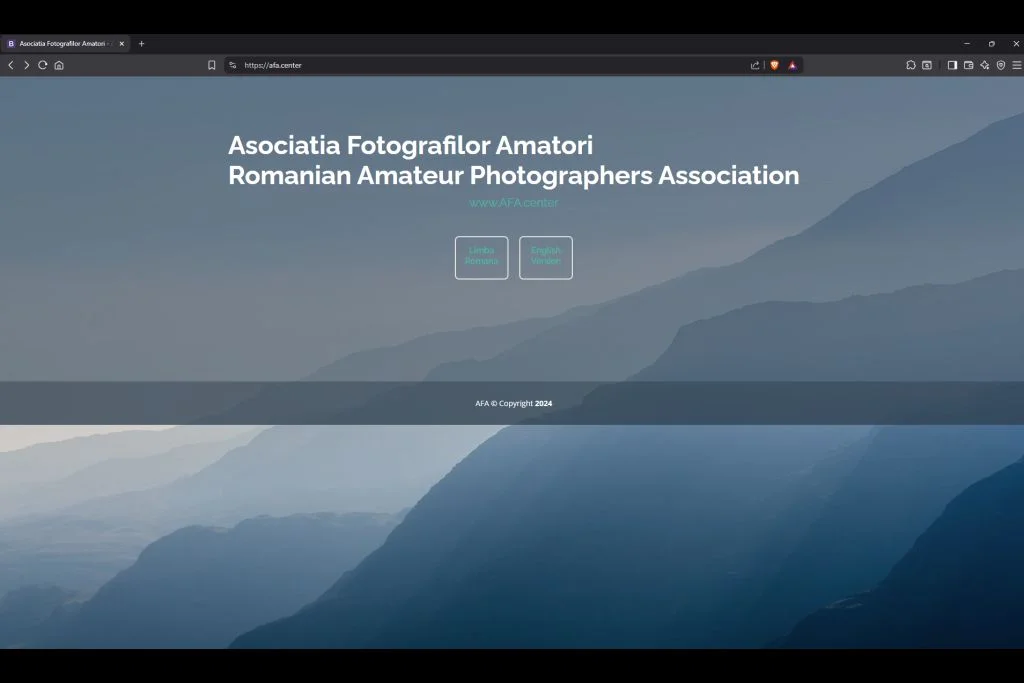Image resolution: width=1024 pixels, height=683 pixels.
Task: Close the Asociatia Fotografilor Amatori tab
Action: [122, 44]
